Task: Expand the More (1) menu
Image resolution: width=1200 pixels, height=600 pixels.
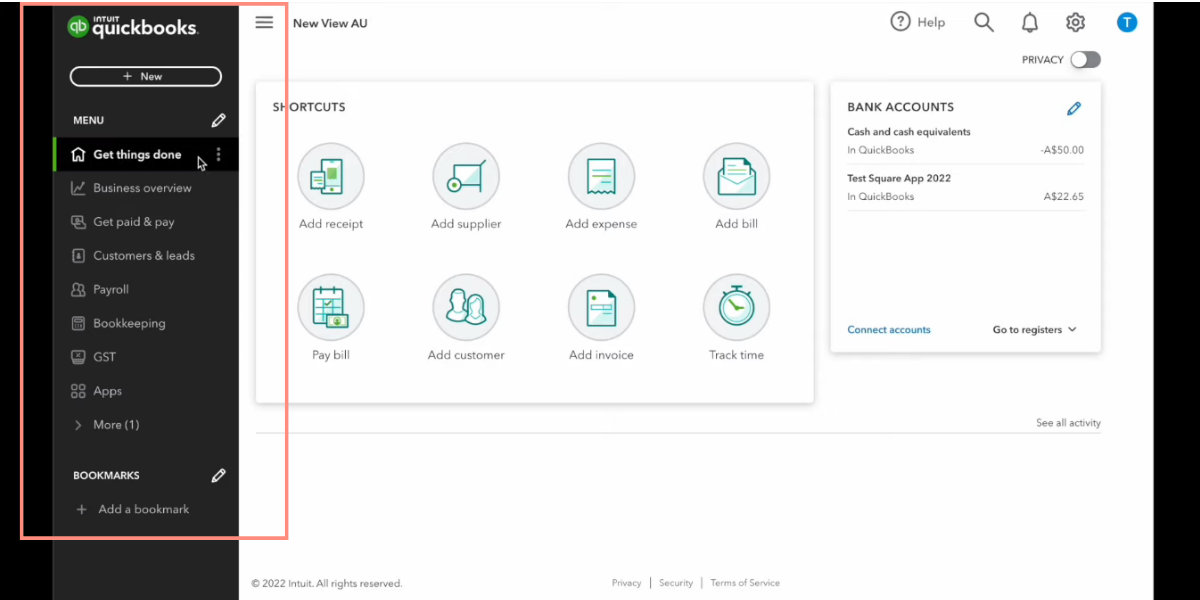Action: 116,425
